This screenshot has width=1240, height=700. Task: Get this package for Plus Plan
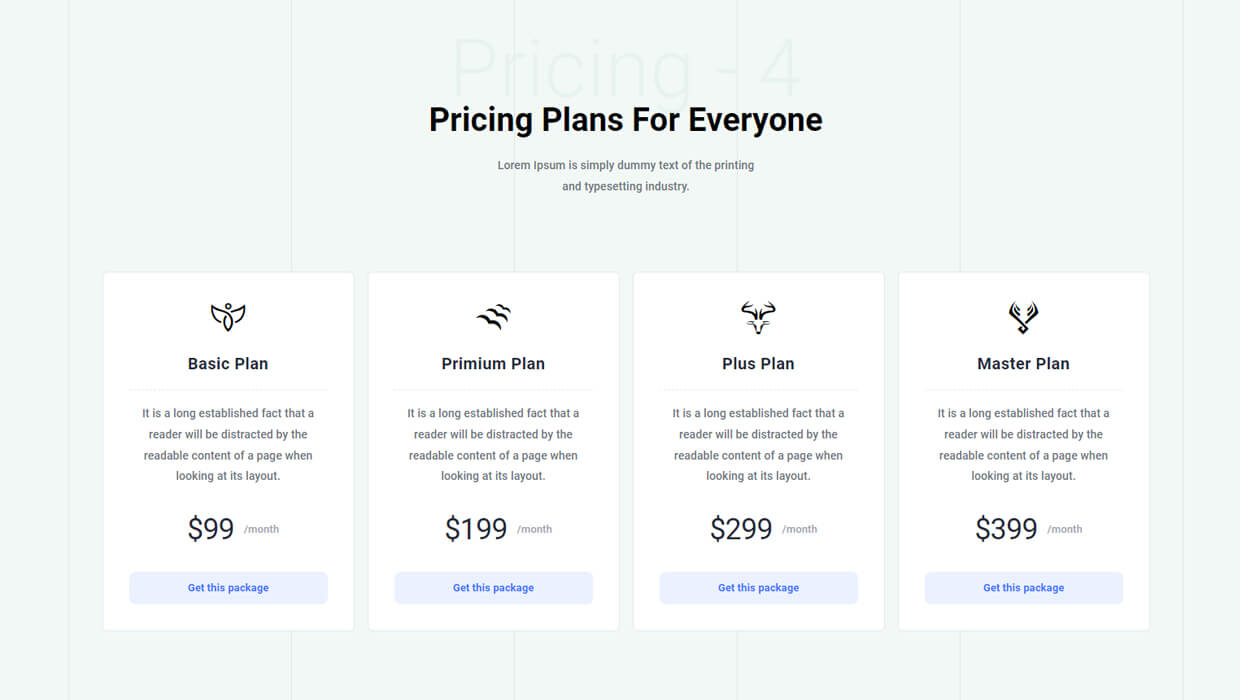click(758, 588)
